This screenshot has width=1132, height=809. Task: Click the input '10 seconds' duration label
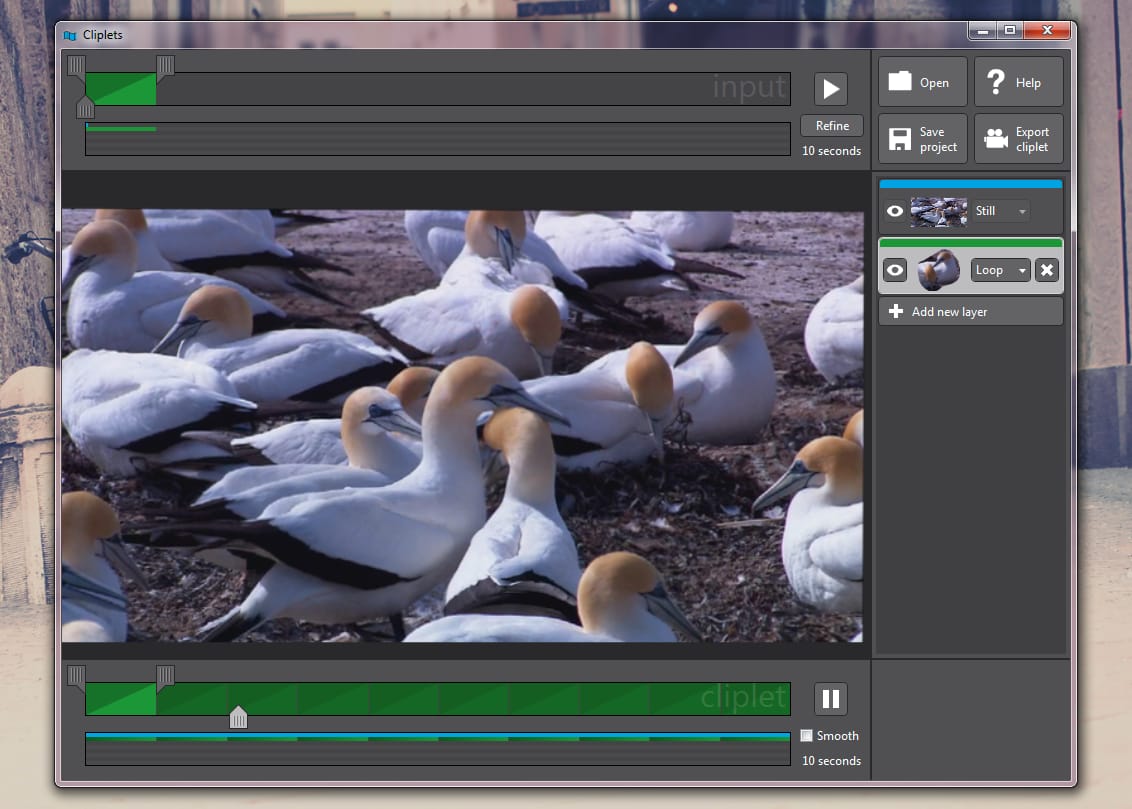point(832,151)
